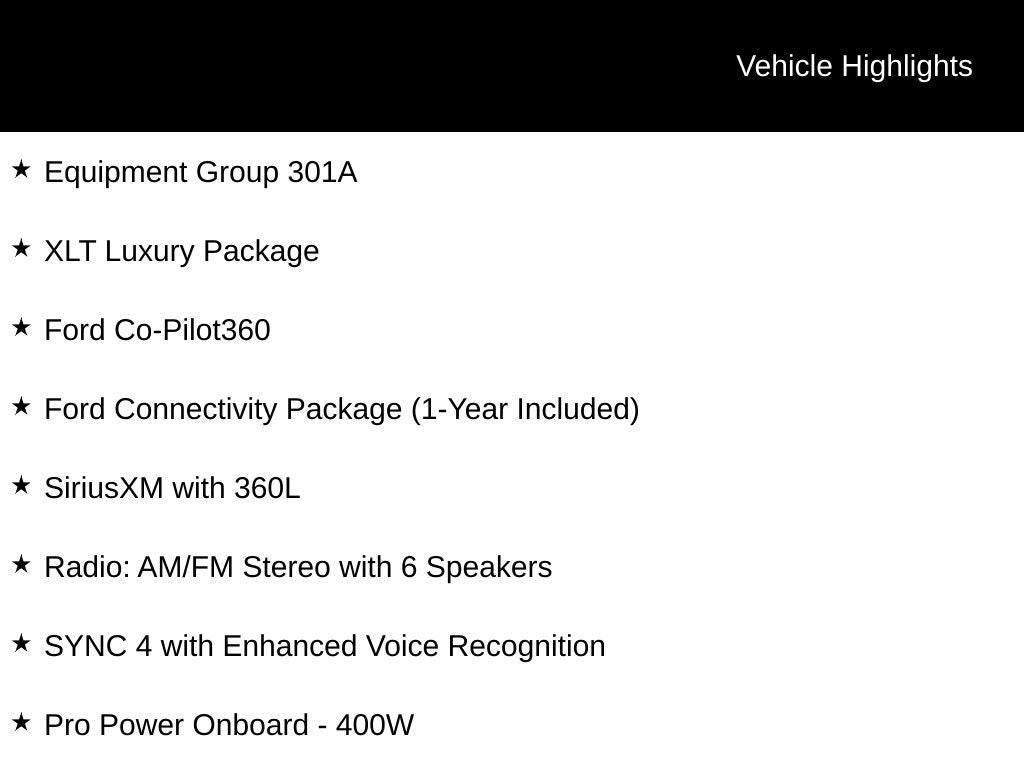Select the star icon for Ford Co-Pilot360
This screenshot has width=1024, height=768.
(x=21, y=328)
